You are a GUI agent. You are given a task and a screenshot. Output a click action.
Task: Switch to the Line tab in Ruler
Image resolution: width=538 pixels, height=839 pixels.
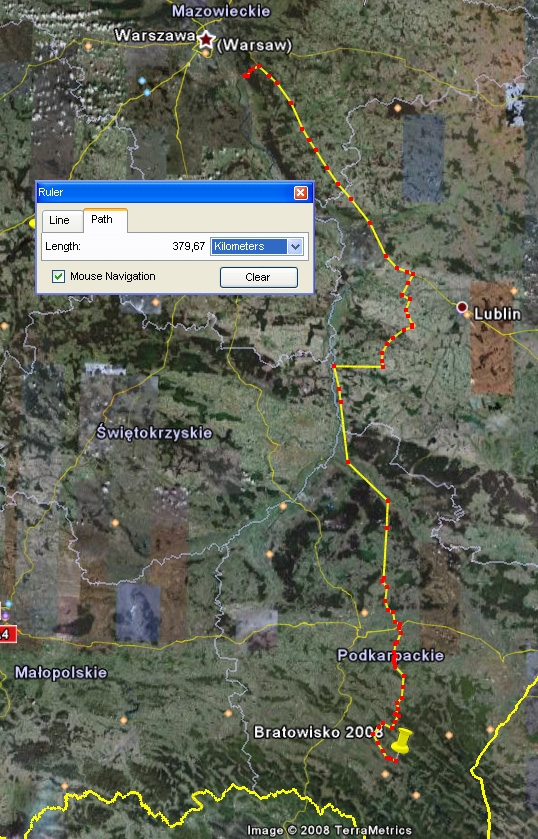(59, 220)
